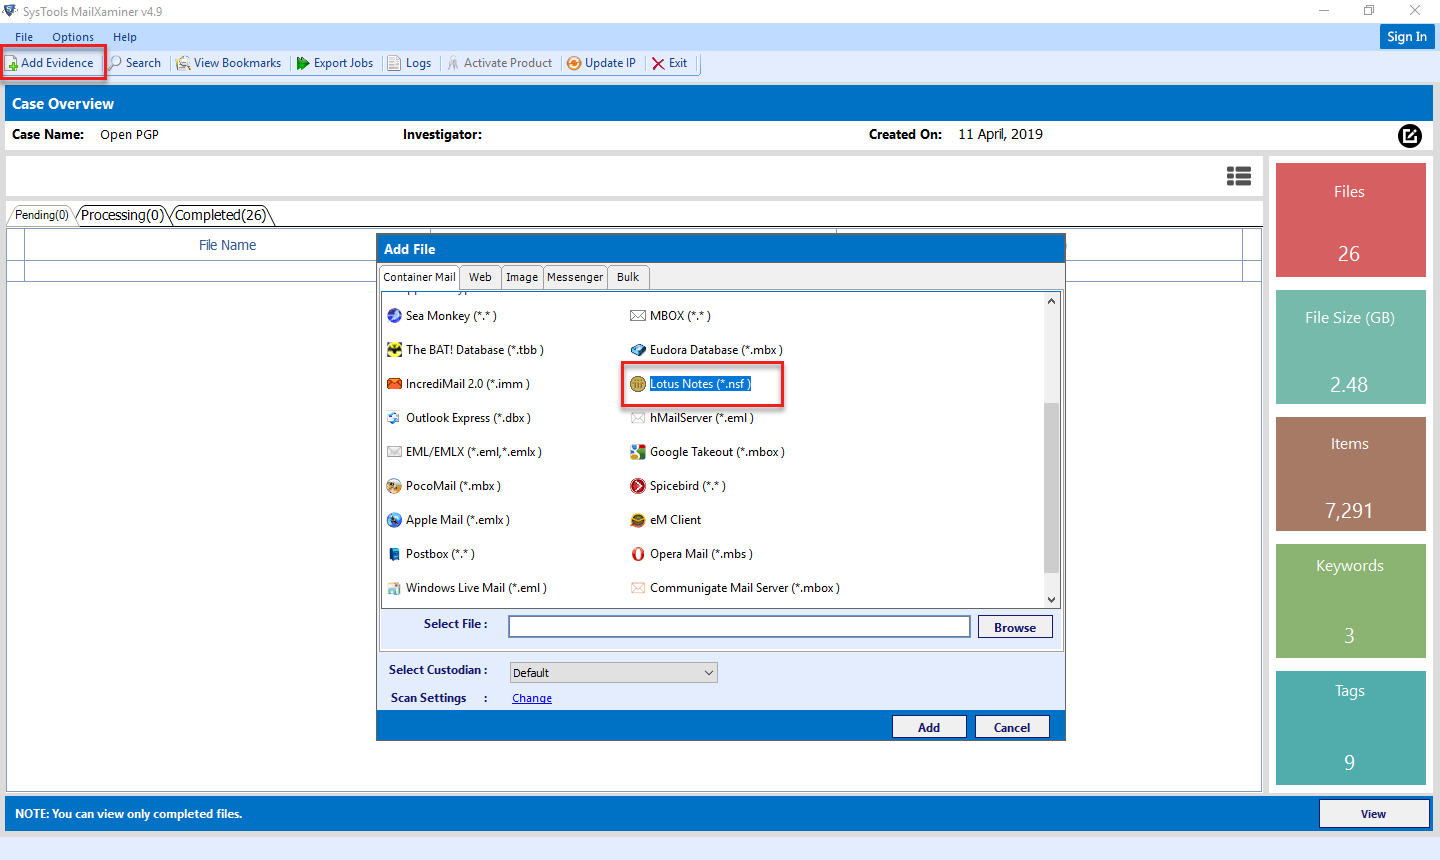Screen dimensions: 1440x860
Task: Select the Spicebird icon
Action: point(638,486)
